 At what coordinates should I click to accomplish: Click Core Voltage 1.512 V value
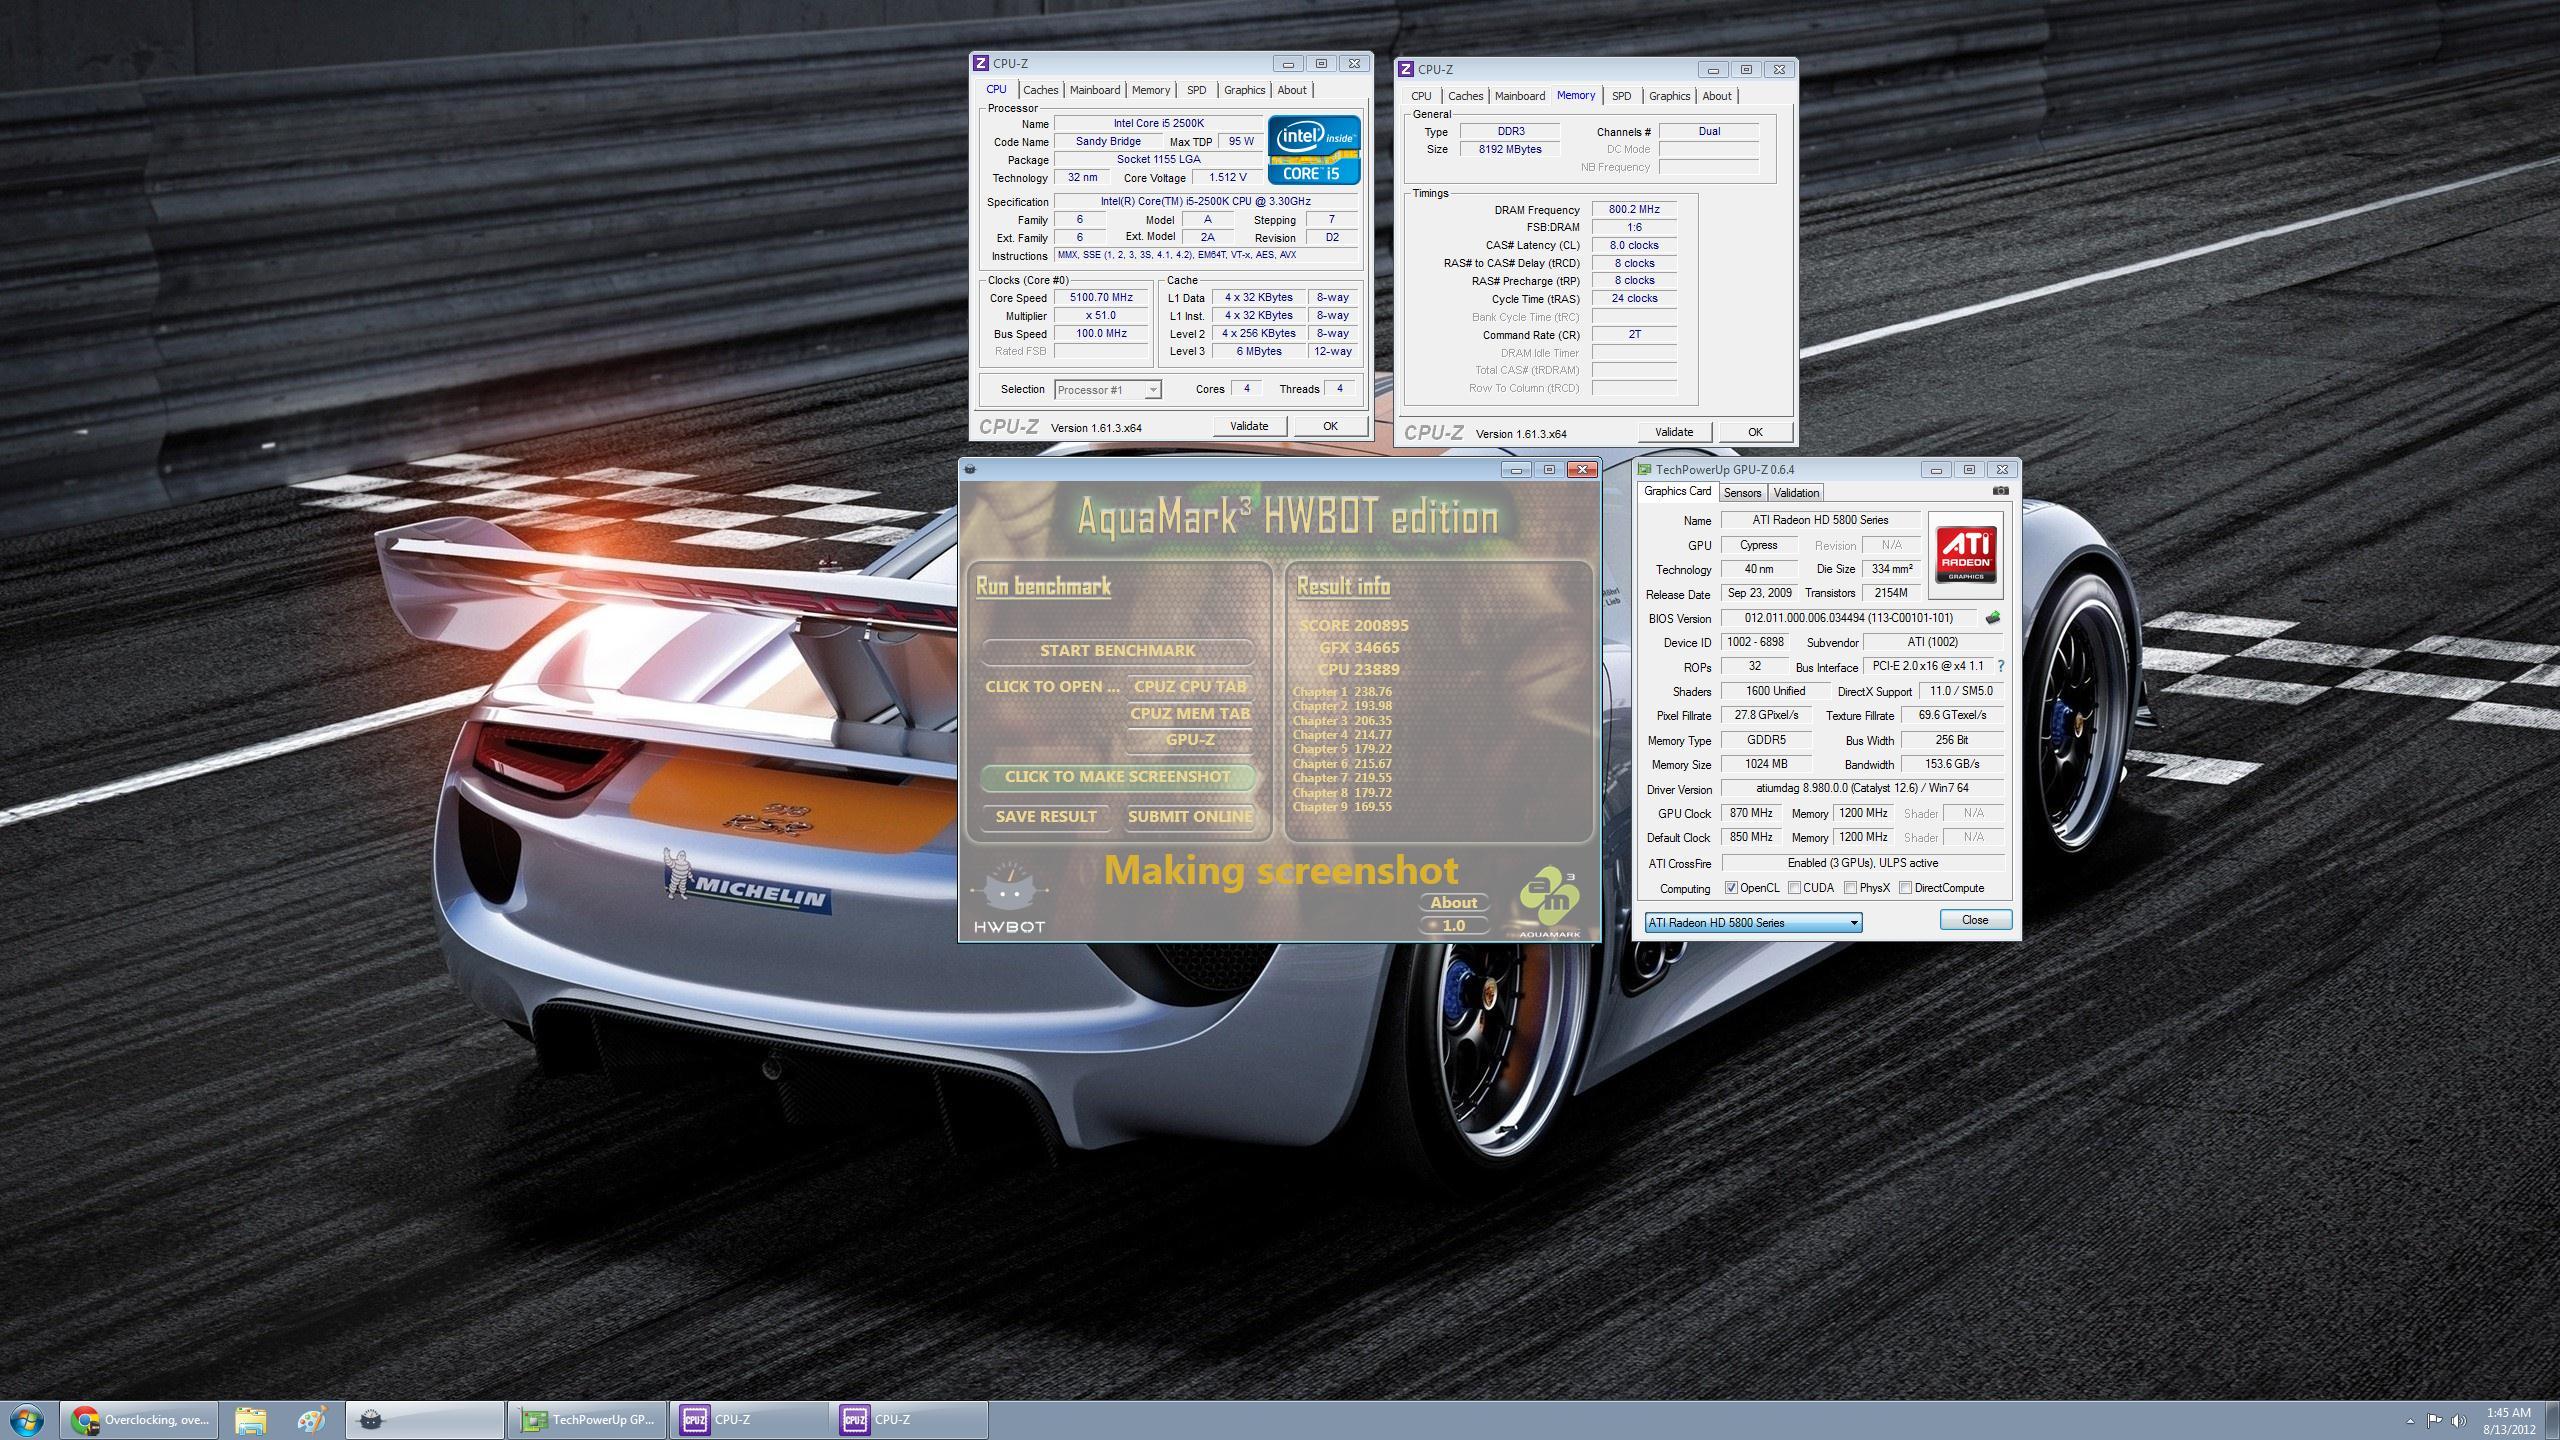pos(1227,178)
